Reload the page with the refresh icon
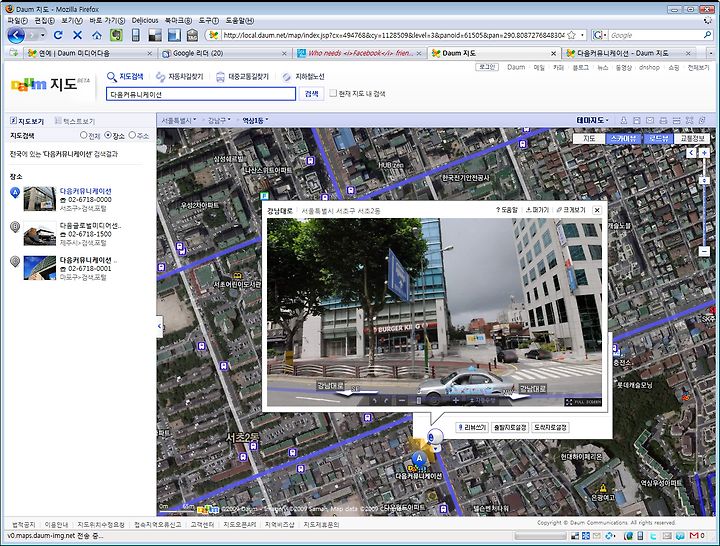The width and height of the screenshot is (720, 546). click(x=58, y=35)
